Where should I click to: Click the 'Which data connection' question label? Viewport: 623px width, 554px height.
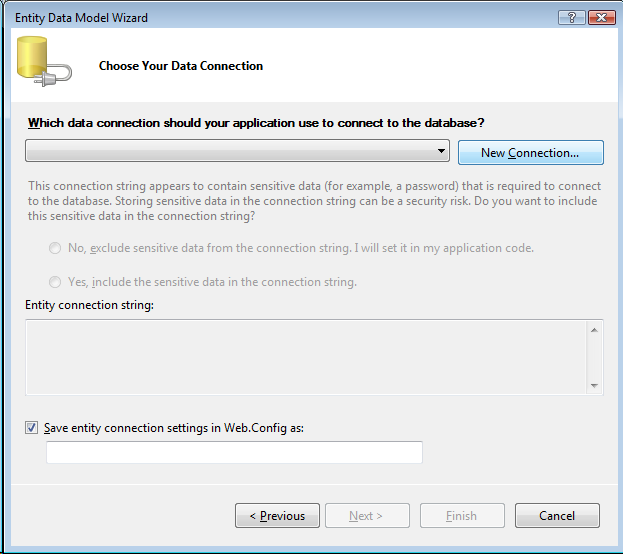[256, 123]
